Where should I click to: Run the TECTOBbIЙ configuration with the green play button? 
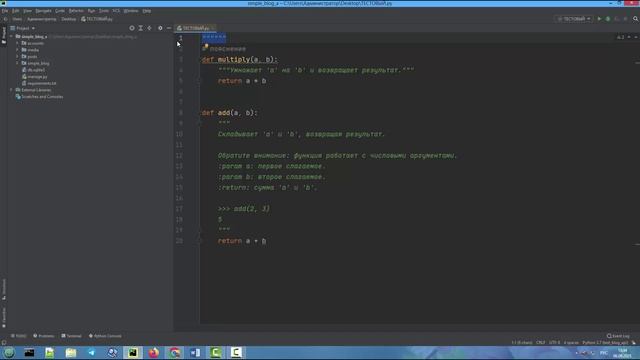(x=599, y=19)
